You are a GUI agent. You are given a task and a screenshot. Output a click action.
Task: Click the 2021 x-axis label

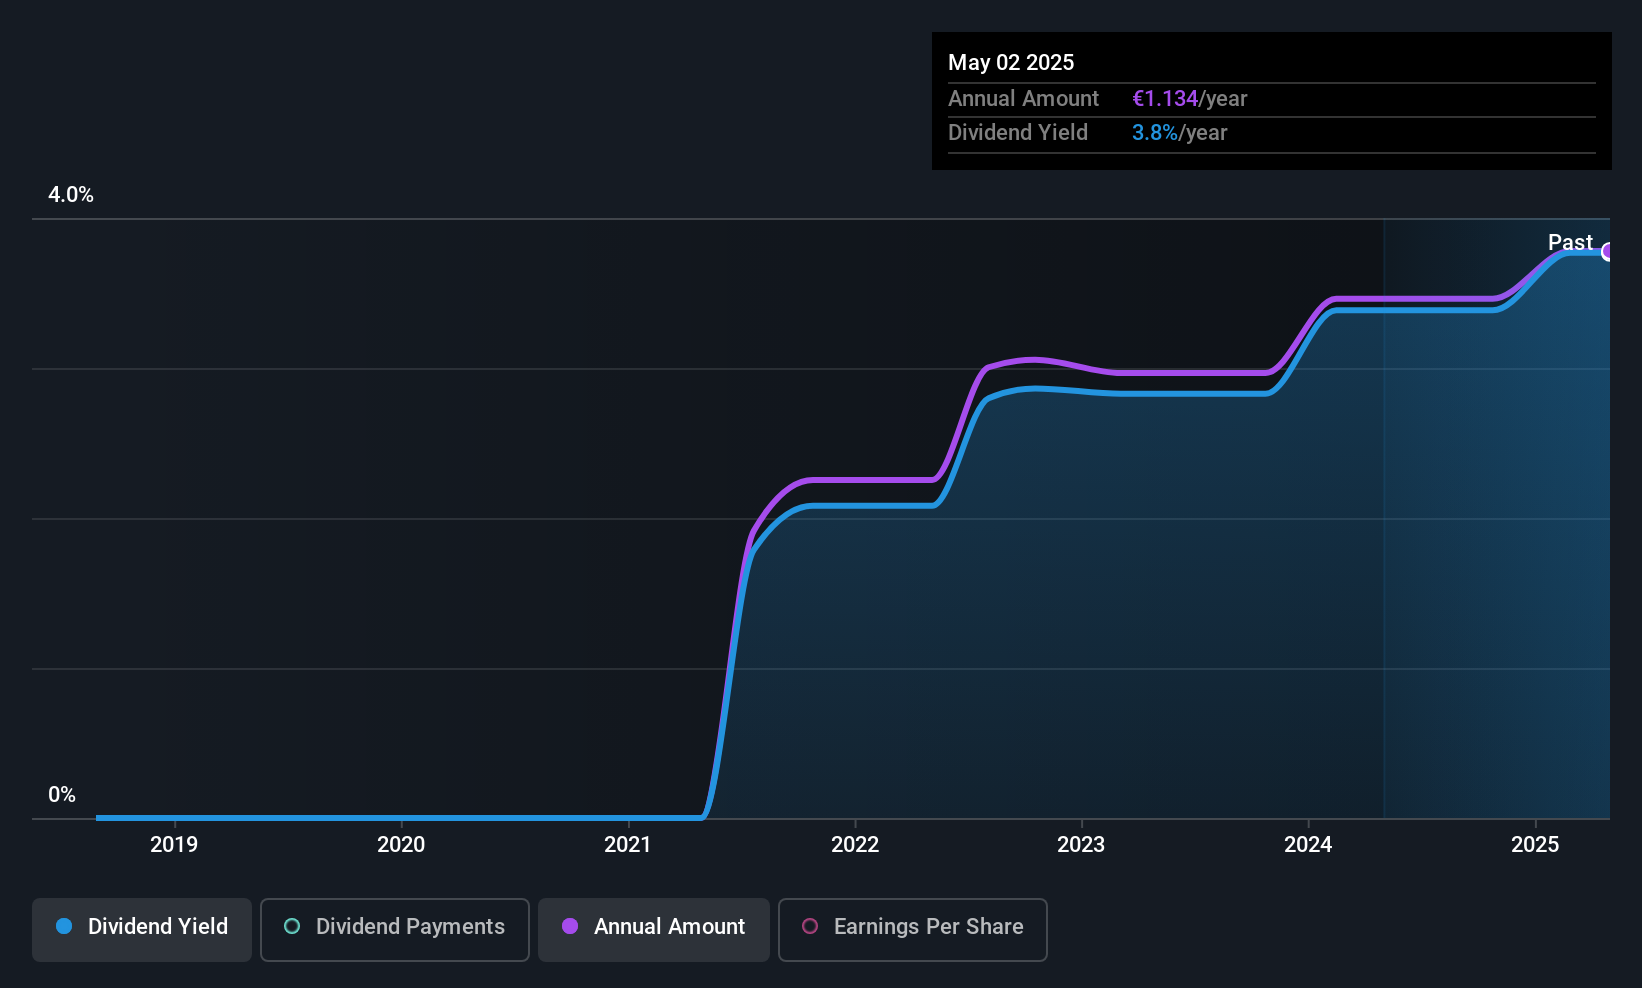(x=628, y=844)
